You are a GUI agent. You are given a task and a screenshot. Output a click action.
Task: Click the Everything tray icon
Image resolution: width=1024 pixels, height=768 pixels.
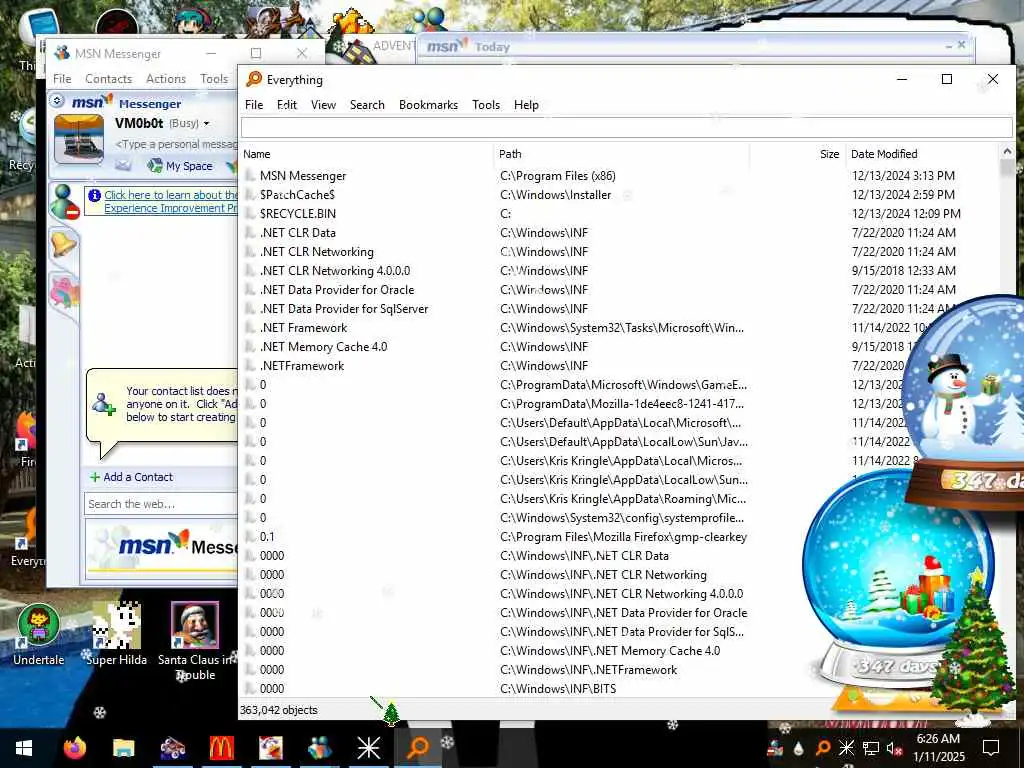pos(823,748)
